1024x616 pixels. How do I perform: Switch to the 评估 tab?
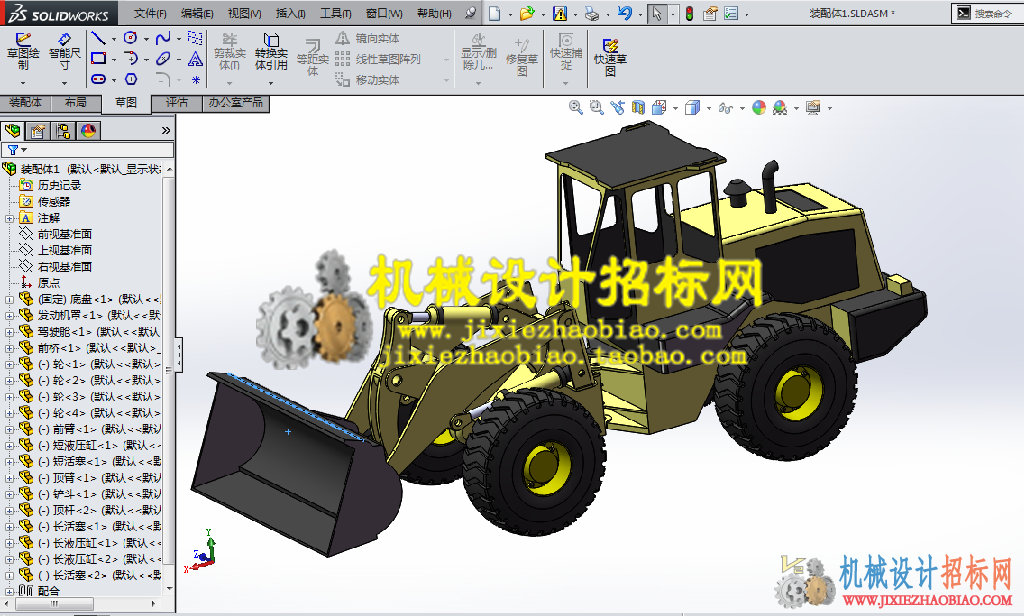176,103
